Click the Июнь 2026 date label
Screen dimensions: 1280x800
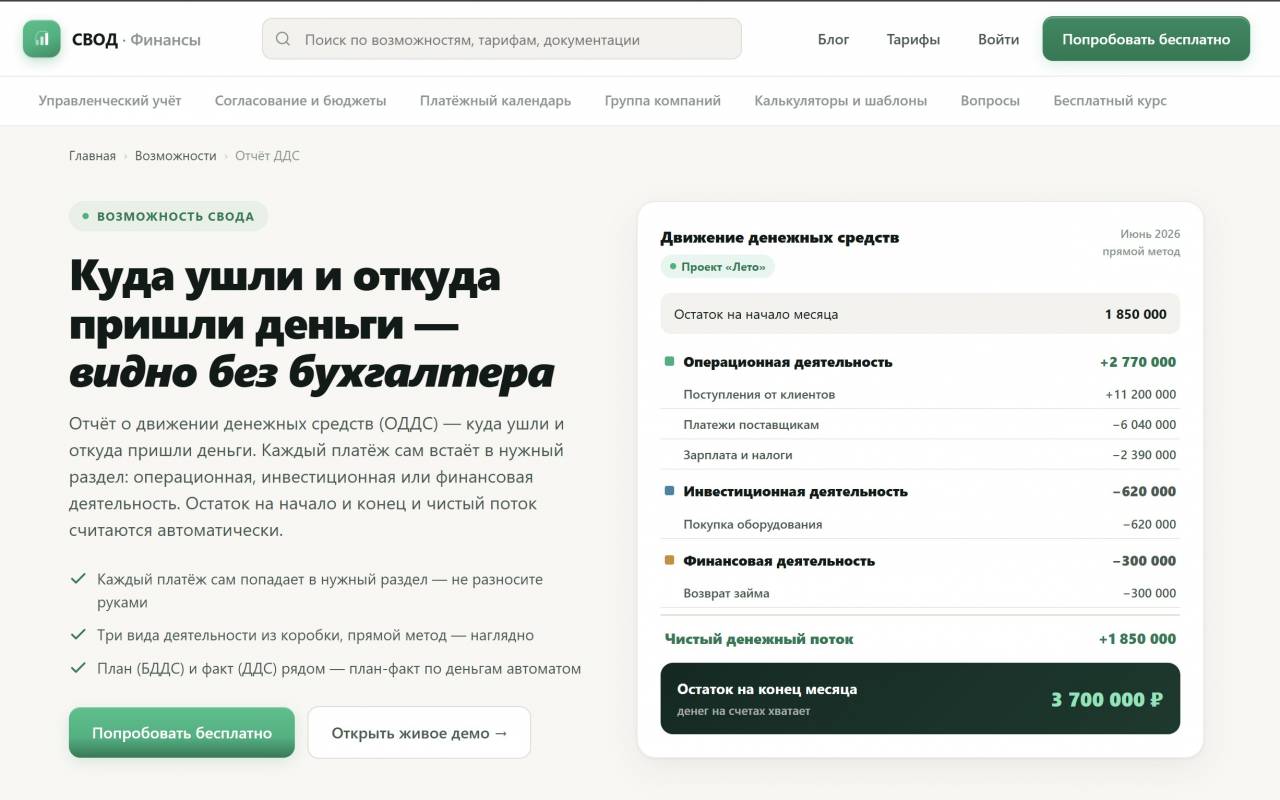click(x=1150, y=234)
